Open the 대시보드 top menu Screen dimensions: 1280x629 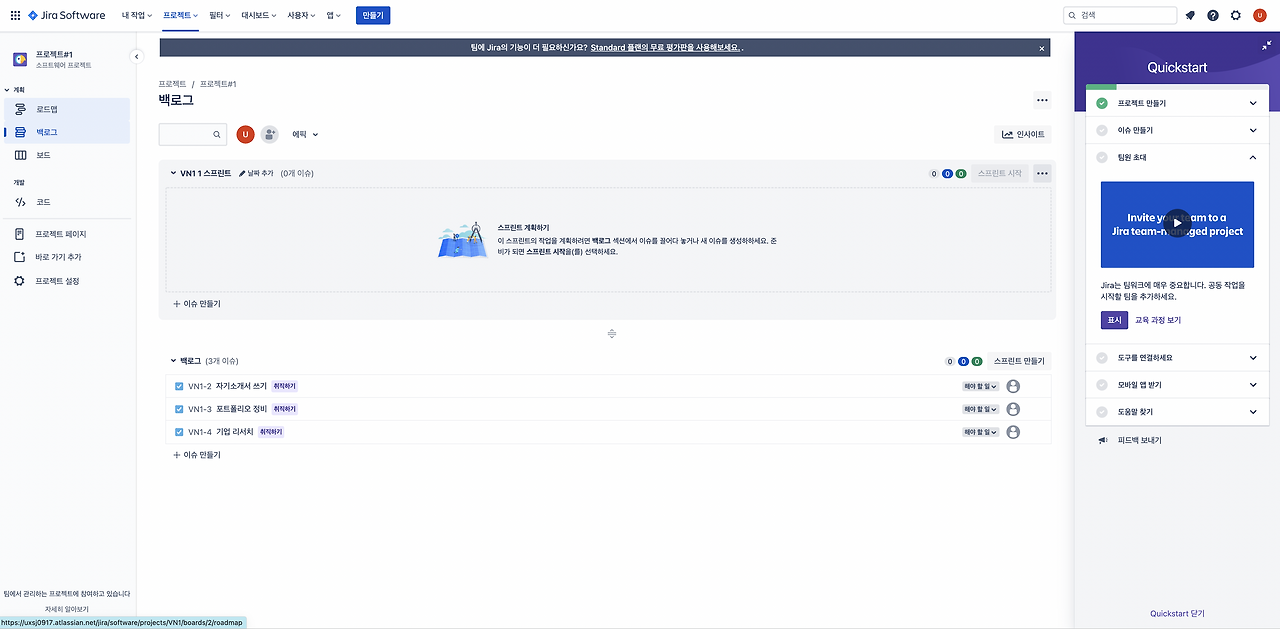pos(260,15)
